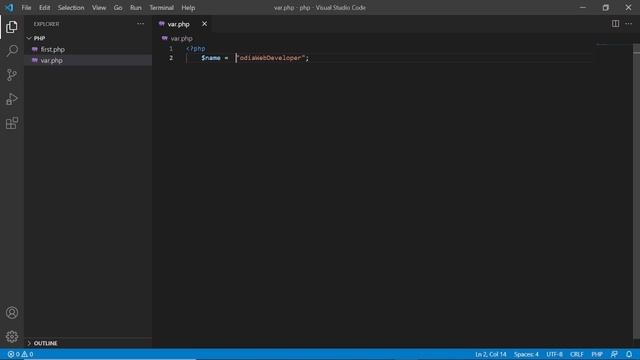Open the Edit menu
Viewport: 640px width, 360px height.
point(44,8)
